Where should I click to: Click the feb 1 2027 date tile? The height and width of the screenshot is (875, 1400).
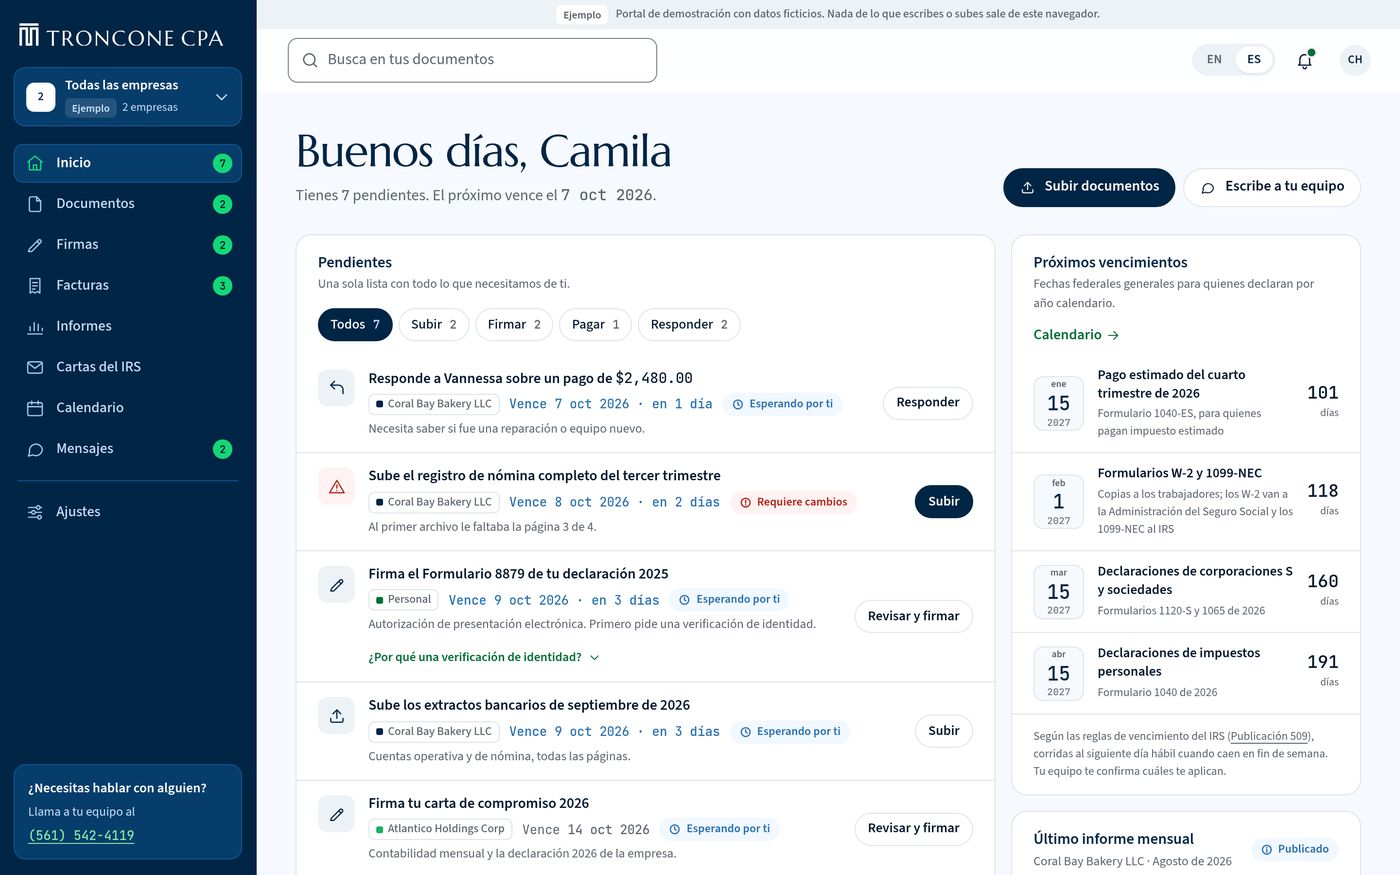click(x=1059, y=501)
